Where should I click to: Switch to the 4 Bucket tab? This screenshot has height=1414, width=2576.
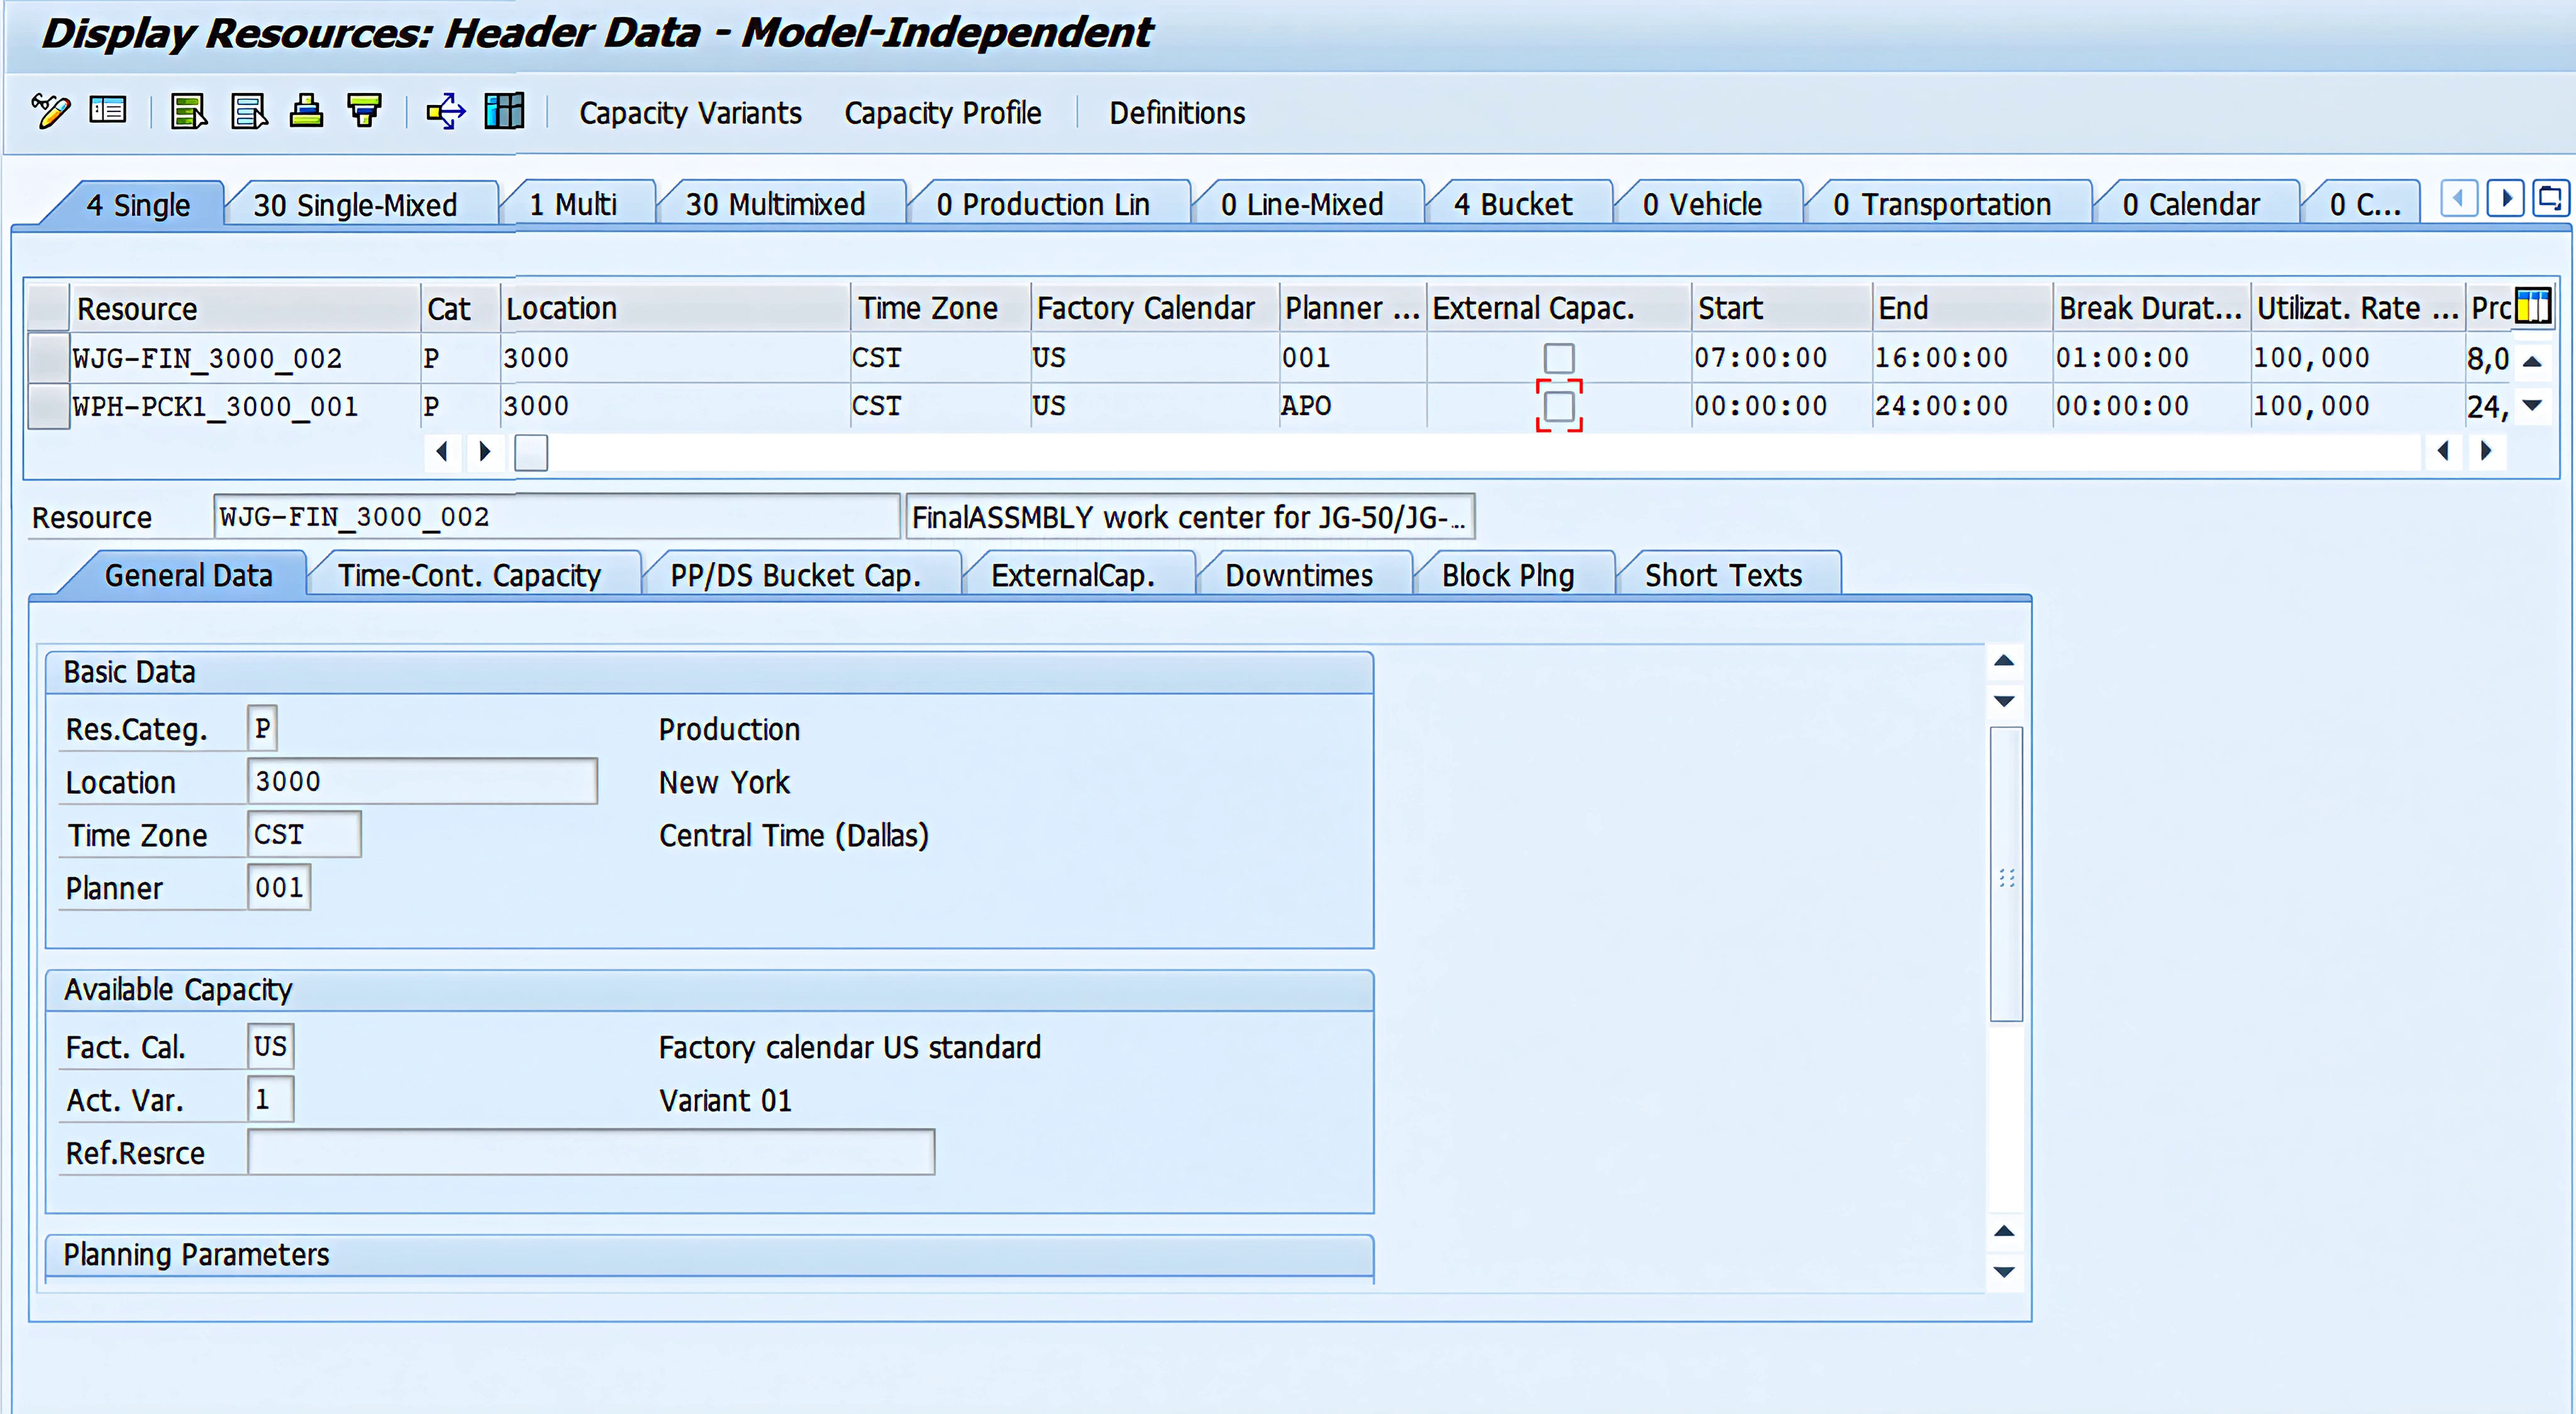pos(1513,205)
